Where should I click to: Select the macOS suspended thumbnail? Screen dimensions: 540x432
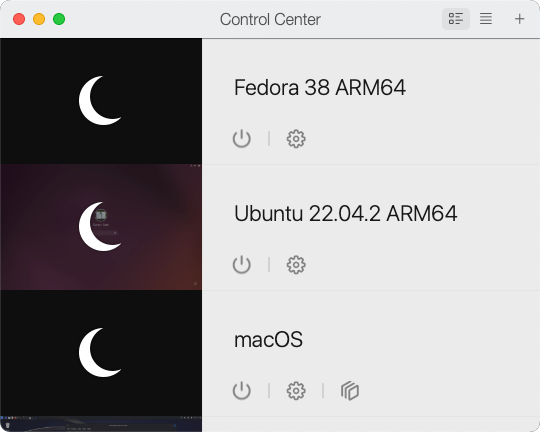(x=101, y=353)
